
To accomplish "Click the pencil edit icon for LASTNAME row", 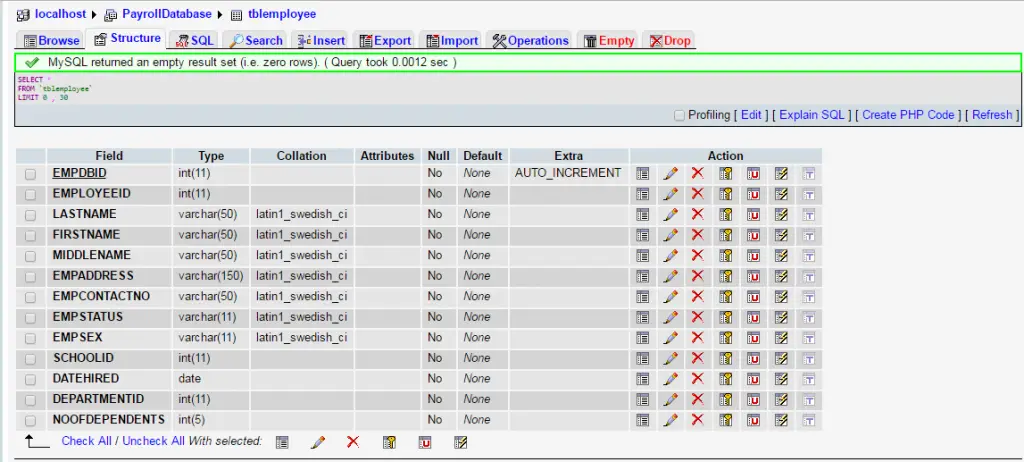I will point(670,214).
